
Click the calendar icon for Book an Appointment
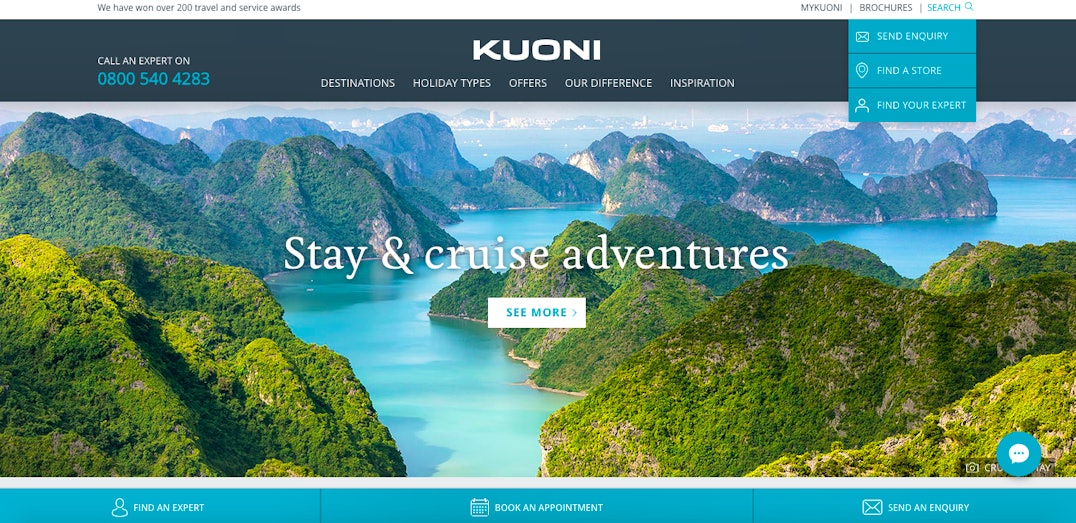[x=480, y=507]
